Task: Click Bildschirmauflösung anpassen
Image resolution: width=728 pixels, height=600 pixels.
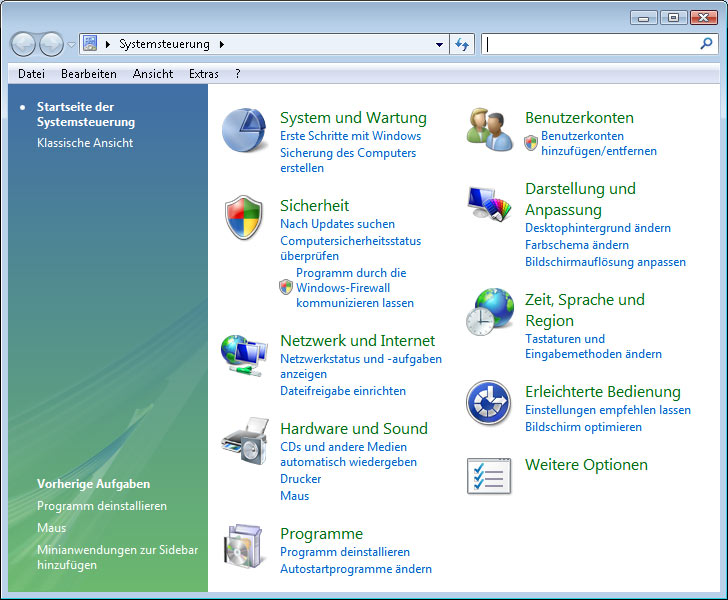Action: (x=605, y=261)
